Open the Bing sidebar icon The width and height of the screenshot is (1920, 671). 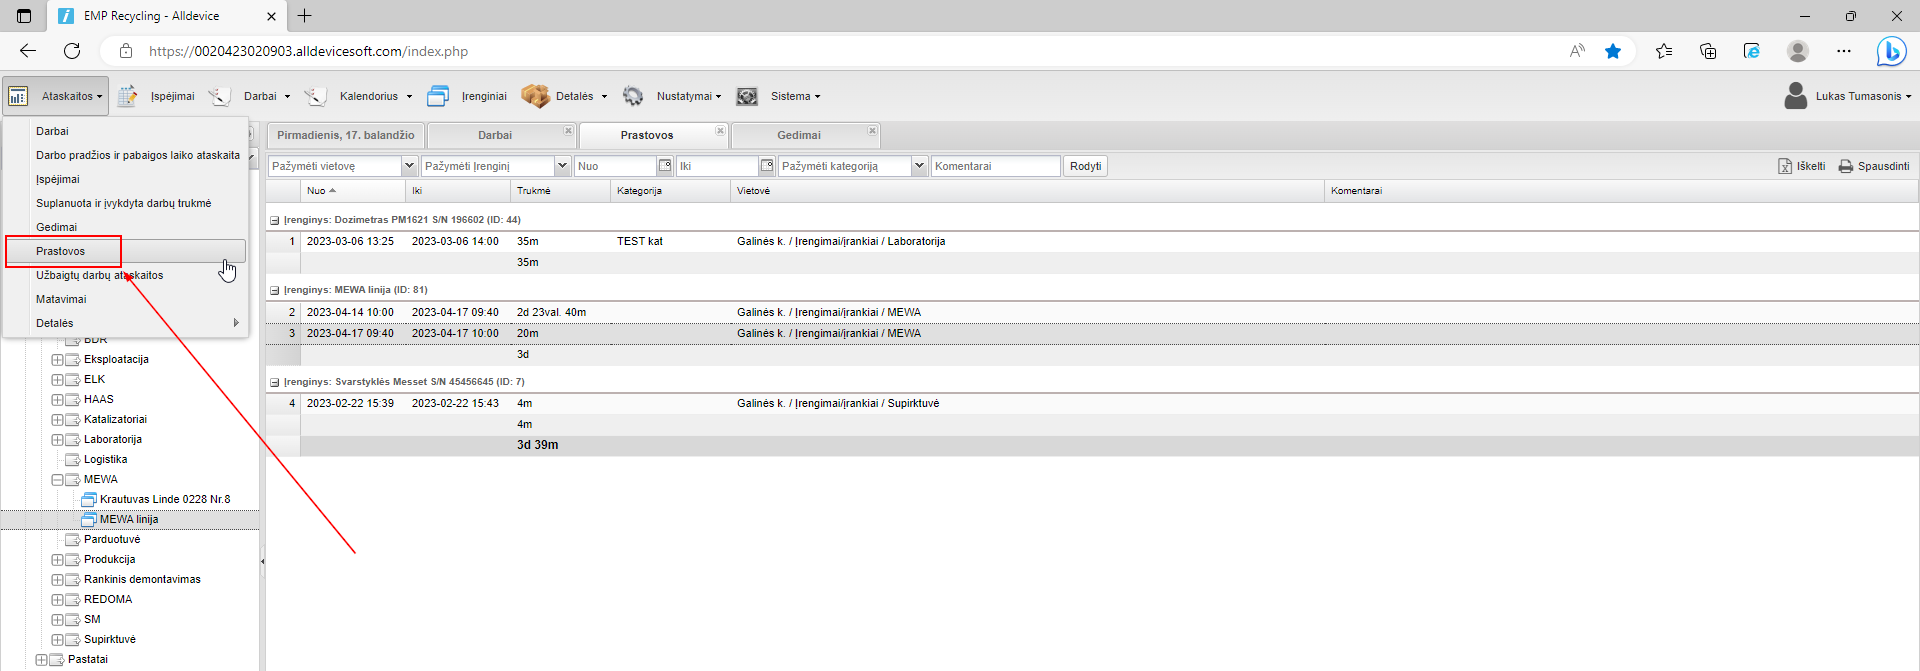coord(1891,51)
